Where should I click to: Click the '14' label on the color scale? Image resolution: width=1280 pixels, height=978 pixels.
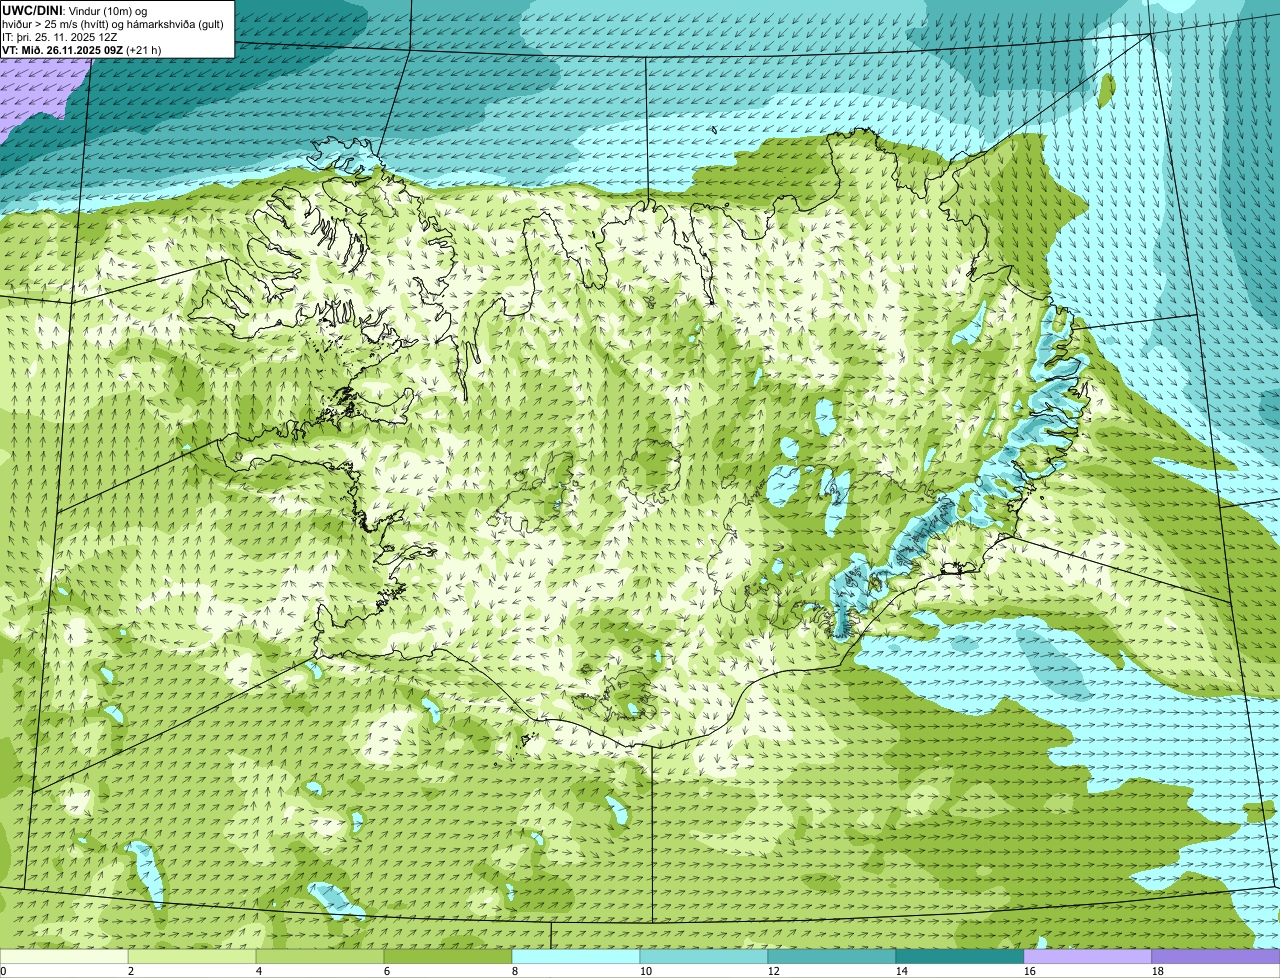point(902,971)
